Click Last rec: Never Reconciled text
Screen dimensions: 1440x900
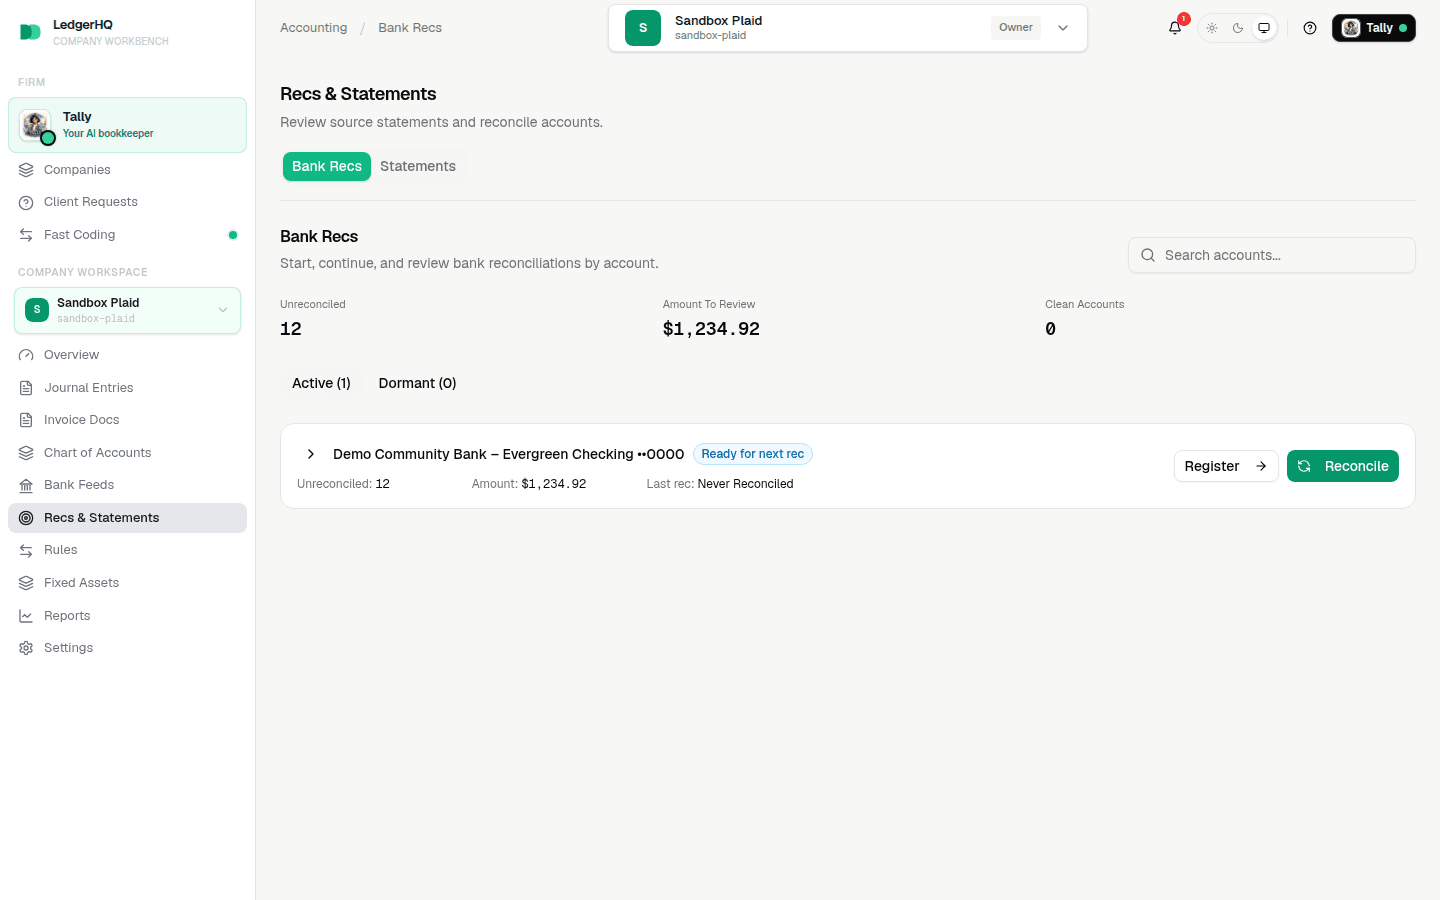pyautogui.click(x=720, y=484)
